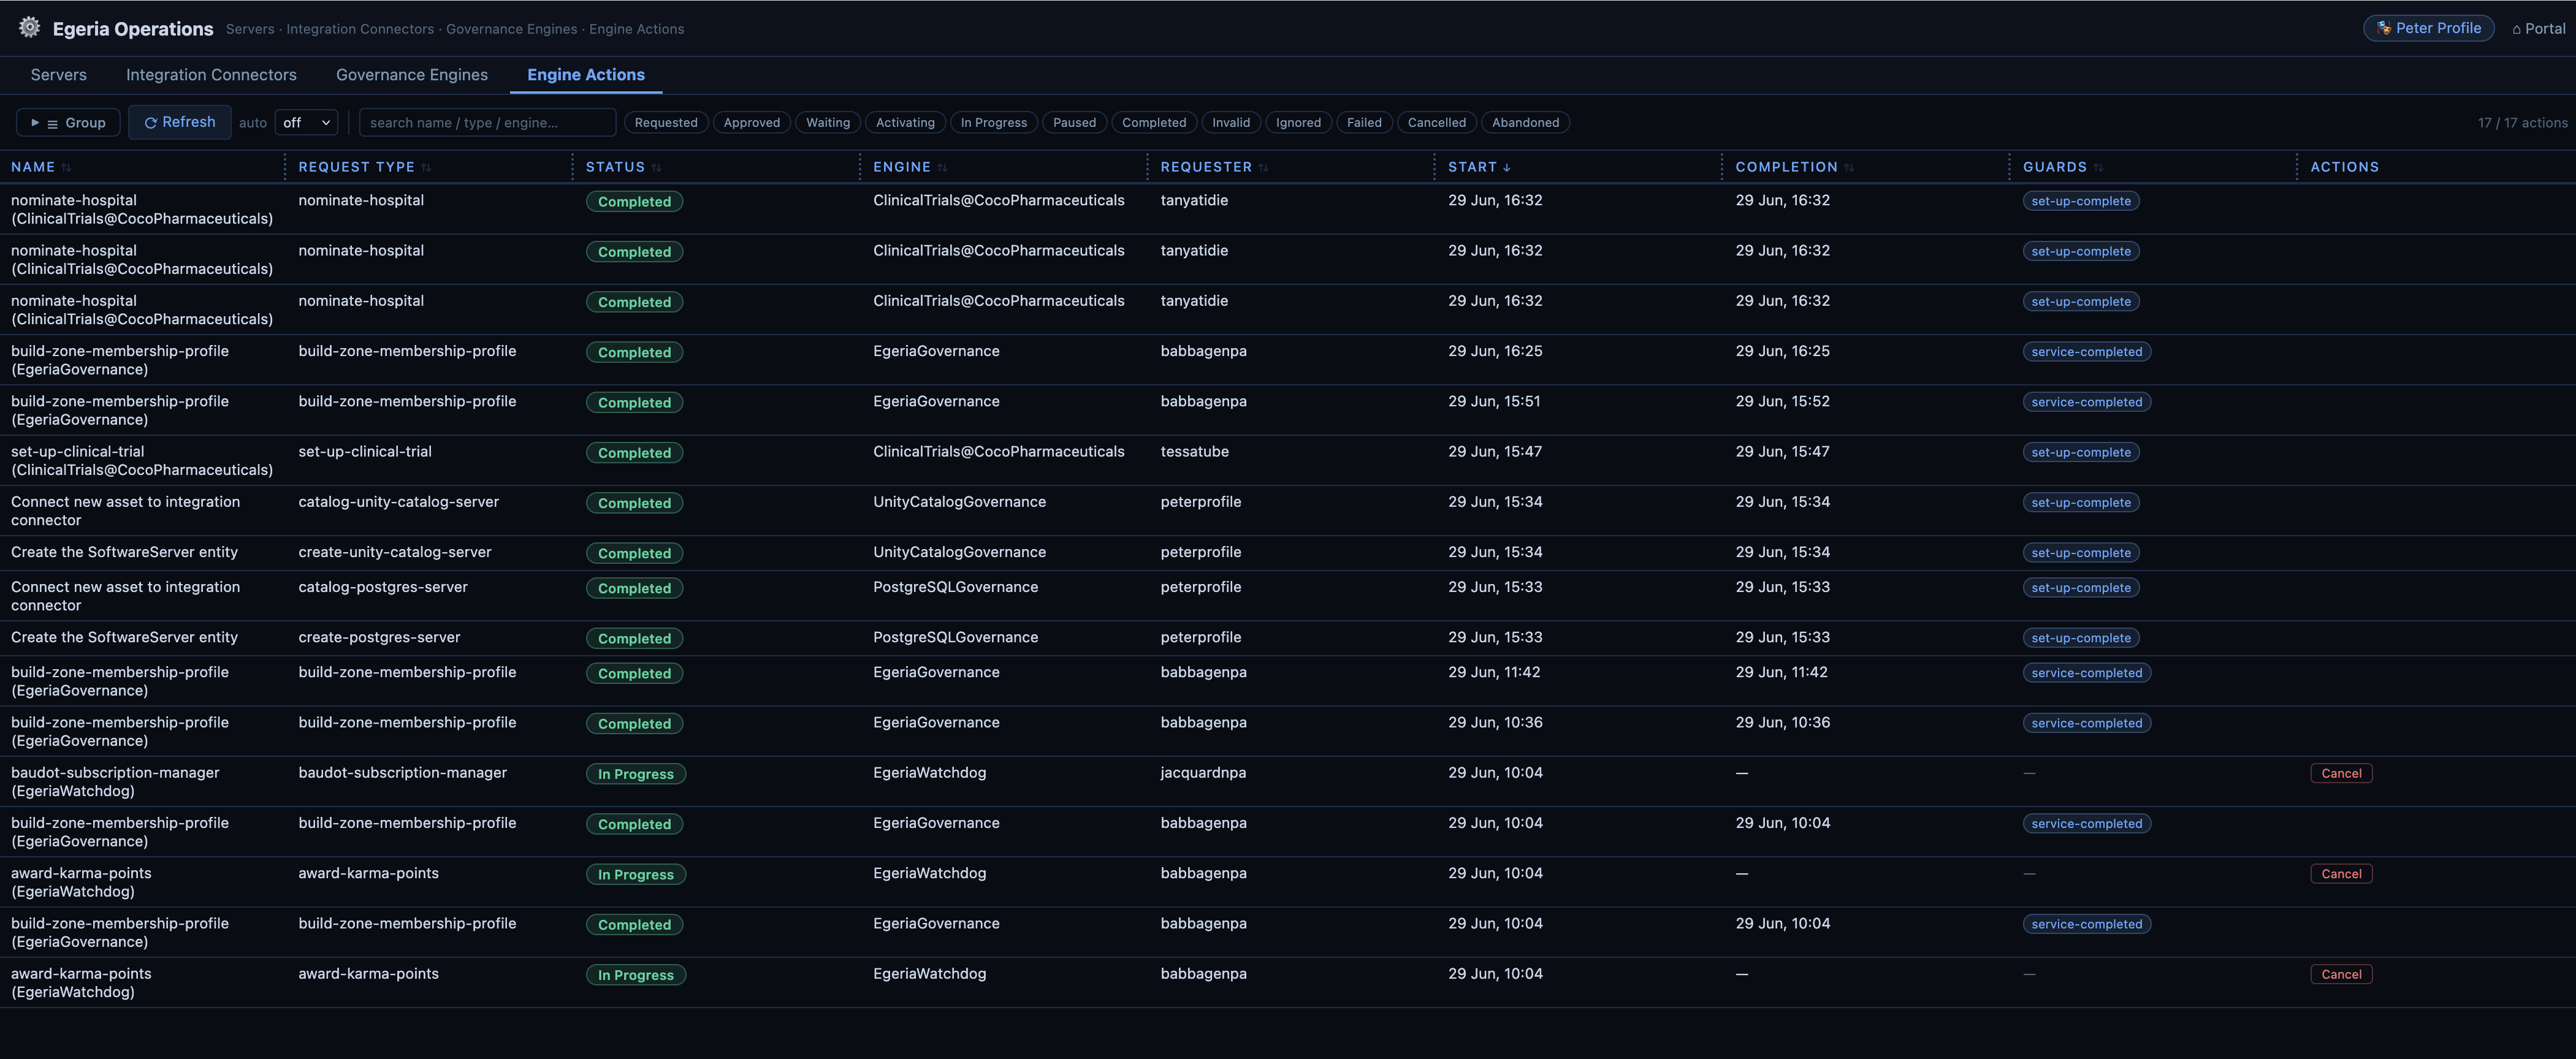2576x1059 pixels.
Task: Open the auto refresh interval dropdown
Action: pyautogui.click(x=306, y=123)
